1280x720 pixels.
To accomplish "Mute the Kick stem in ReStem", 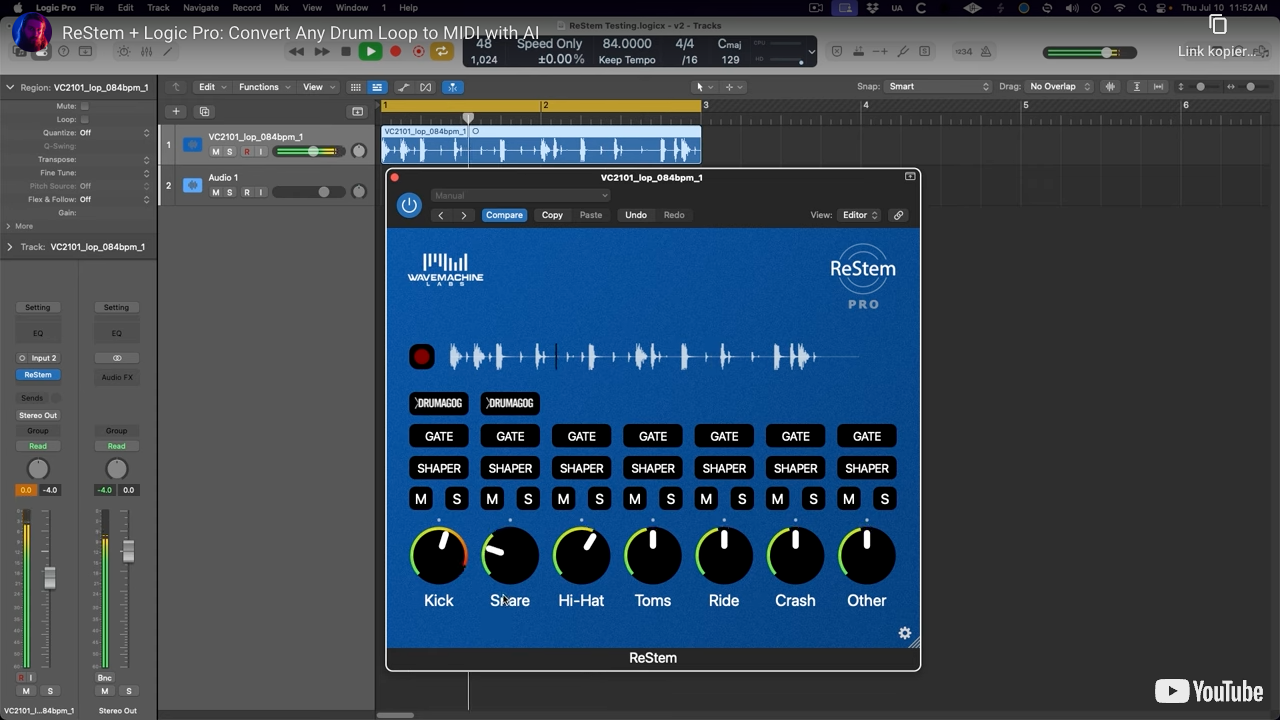I will click(421, 499).
